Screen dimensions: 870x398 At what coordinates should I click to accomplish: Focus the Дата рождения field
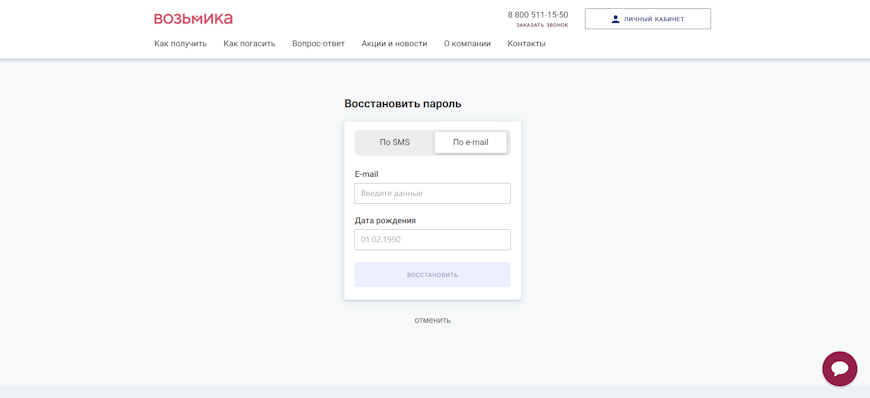[x=432, y=240]
